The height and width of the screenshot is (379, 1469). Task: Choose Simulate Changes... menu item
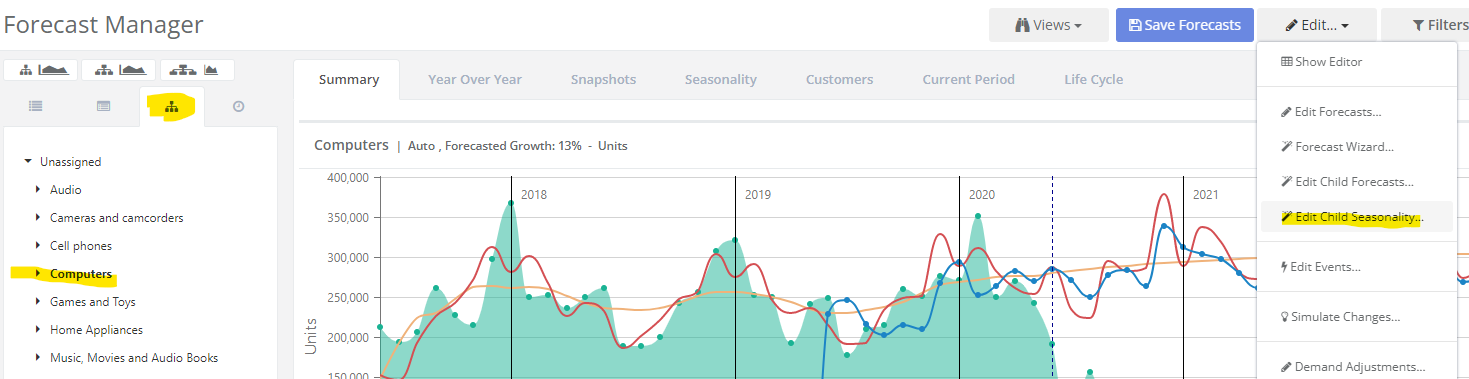click(1357, 317)
